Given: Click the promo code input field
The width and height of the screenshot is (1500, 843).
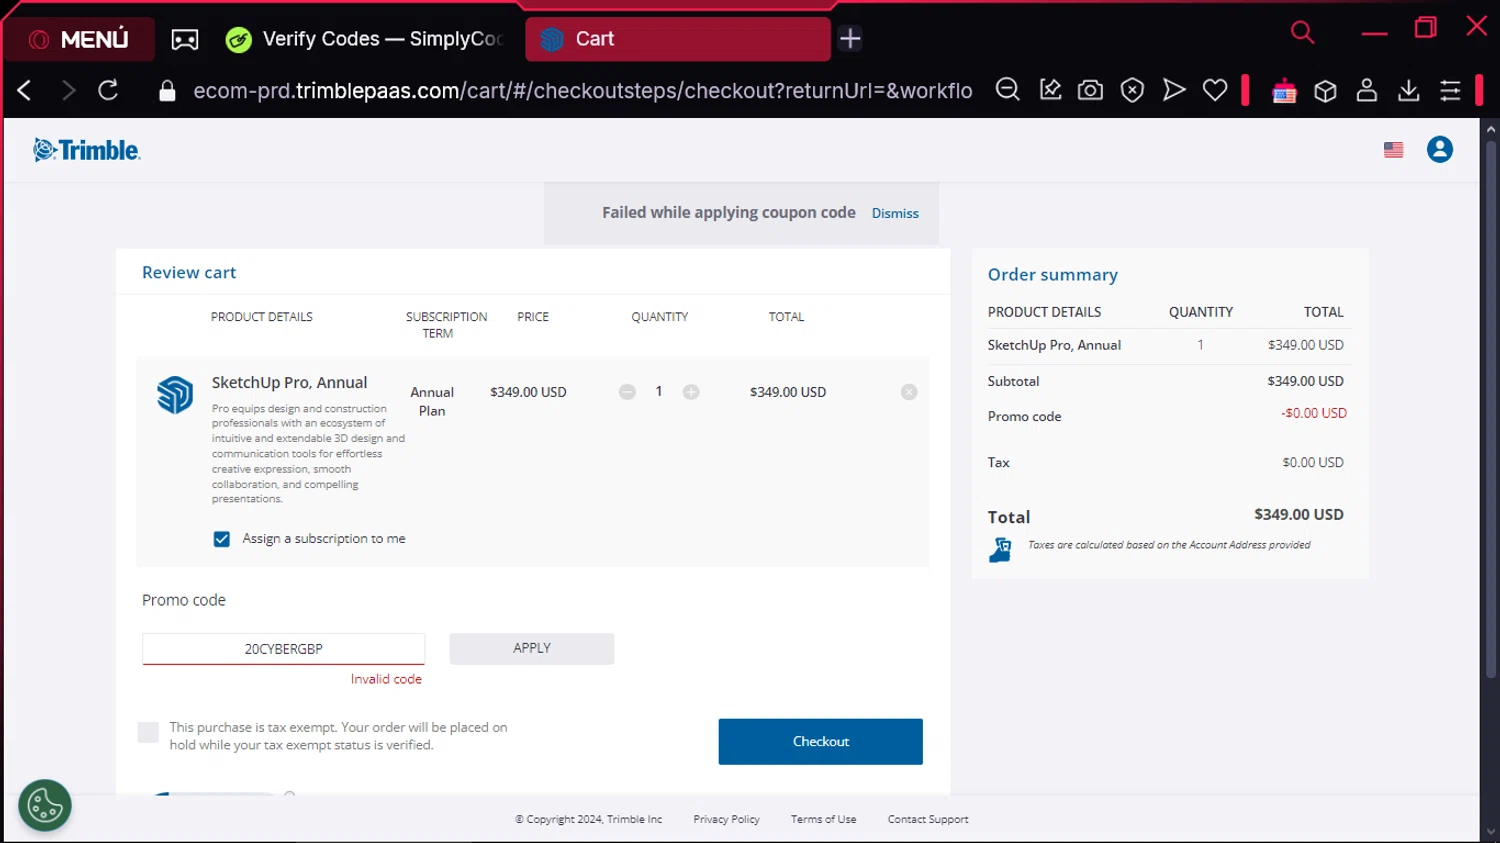Looking at the screenshot, I should [283, 649].
